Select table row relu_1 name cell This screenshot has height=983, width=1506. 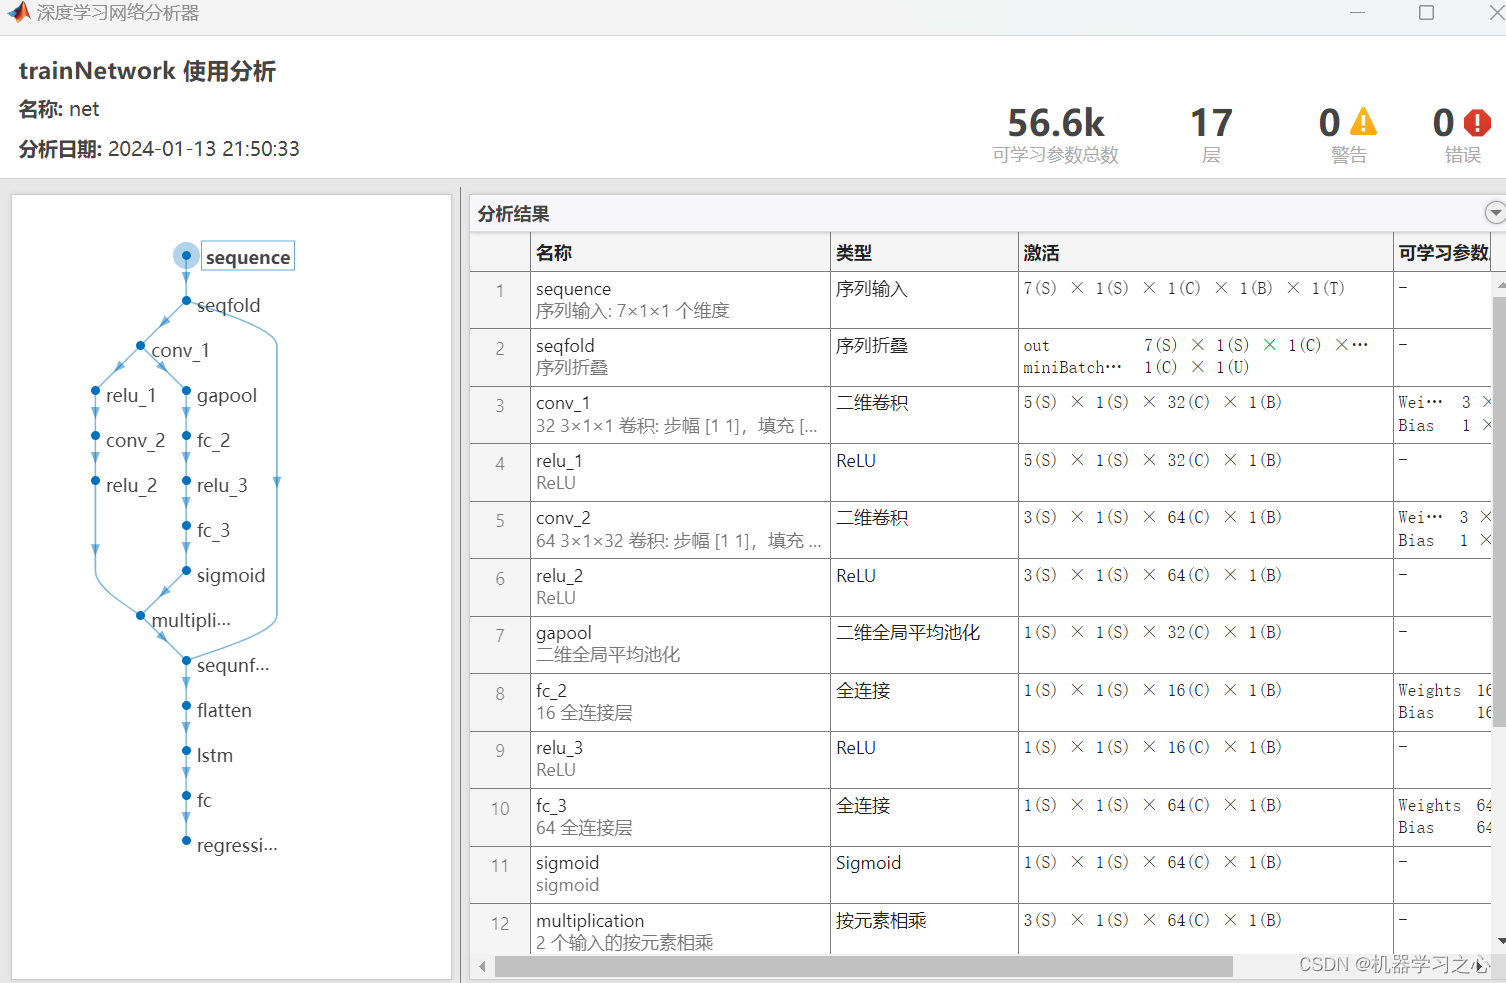[680, 472]
